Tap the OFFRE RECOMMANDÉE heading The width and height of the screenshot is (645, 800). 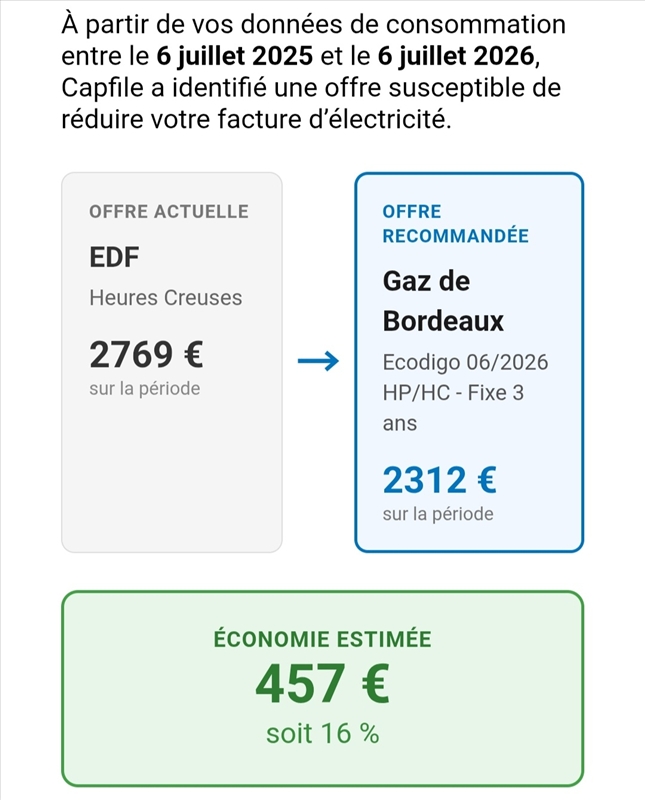456,223
